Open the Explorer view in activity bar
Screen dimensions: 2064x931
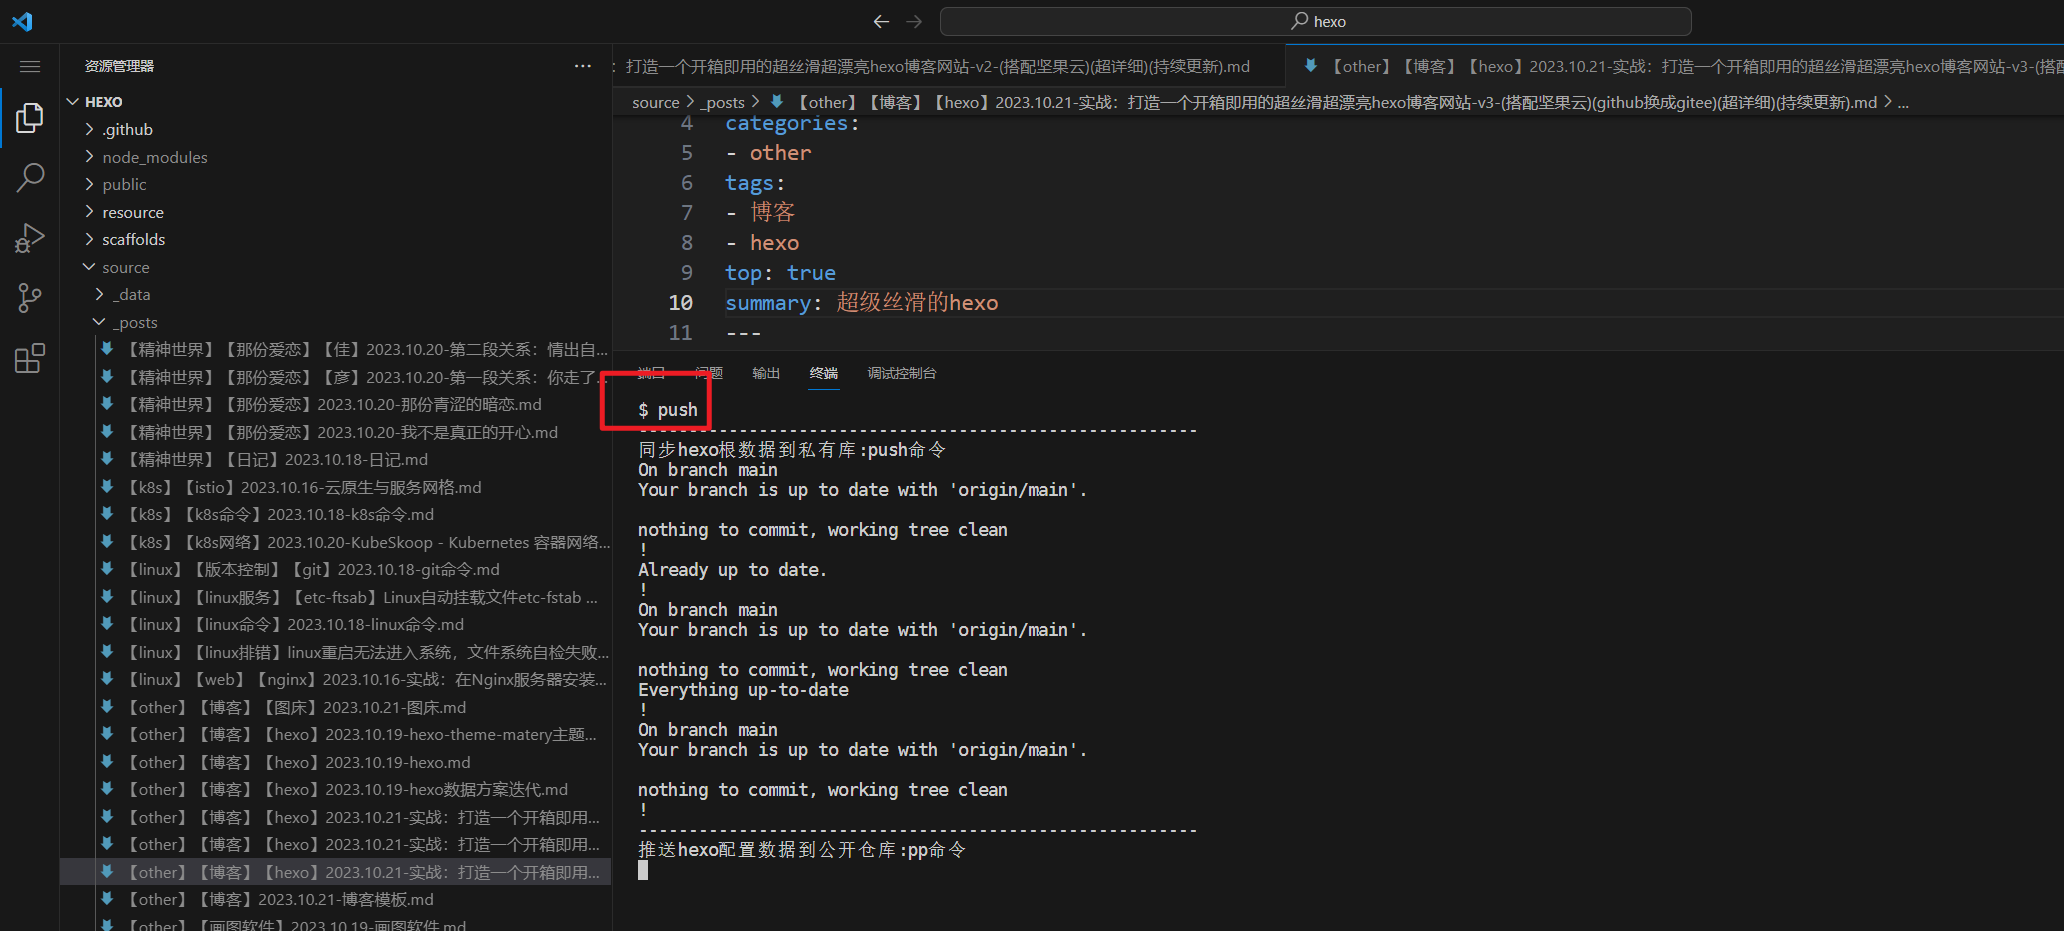(x=30, y=118)
